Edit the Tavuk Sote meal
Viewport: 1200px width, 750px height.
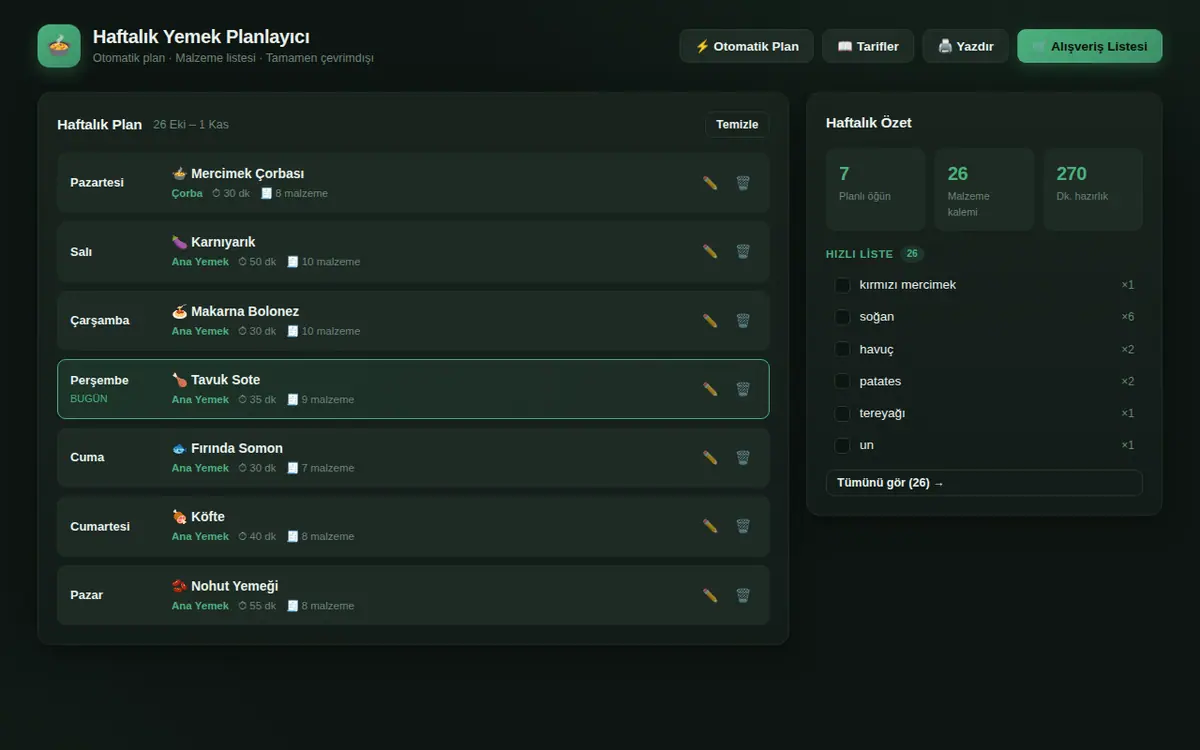coord(710,389)
